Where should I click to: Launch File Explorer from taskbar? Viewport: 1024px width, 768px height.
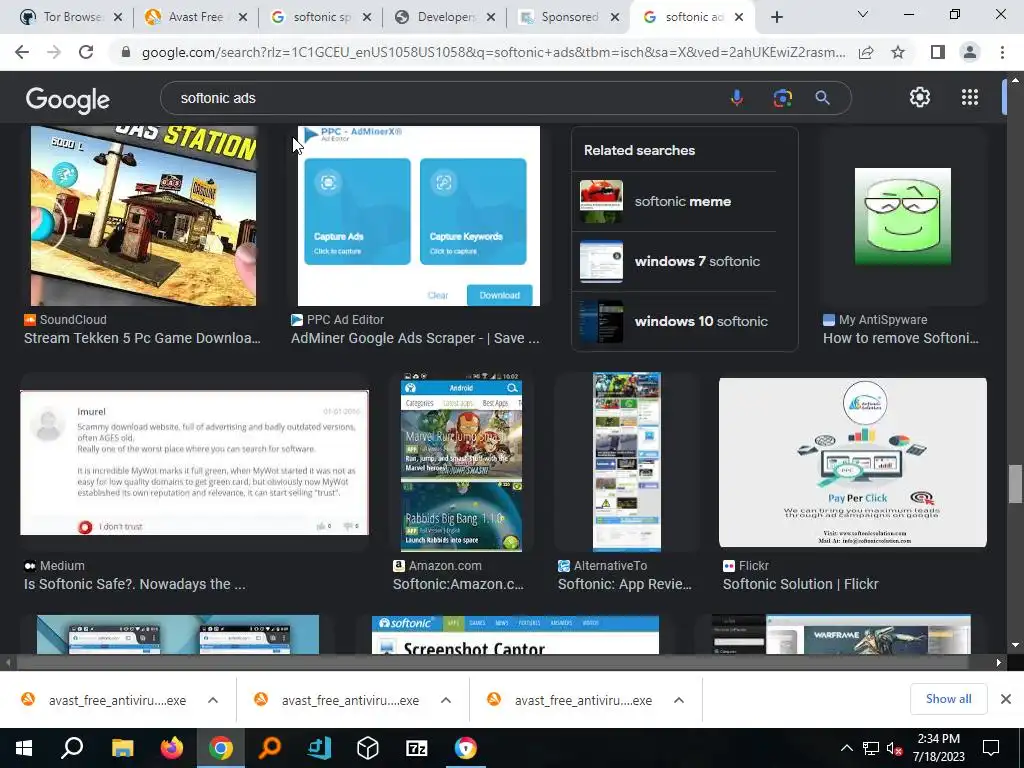122,748
